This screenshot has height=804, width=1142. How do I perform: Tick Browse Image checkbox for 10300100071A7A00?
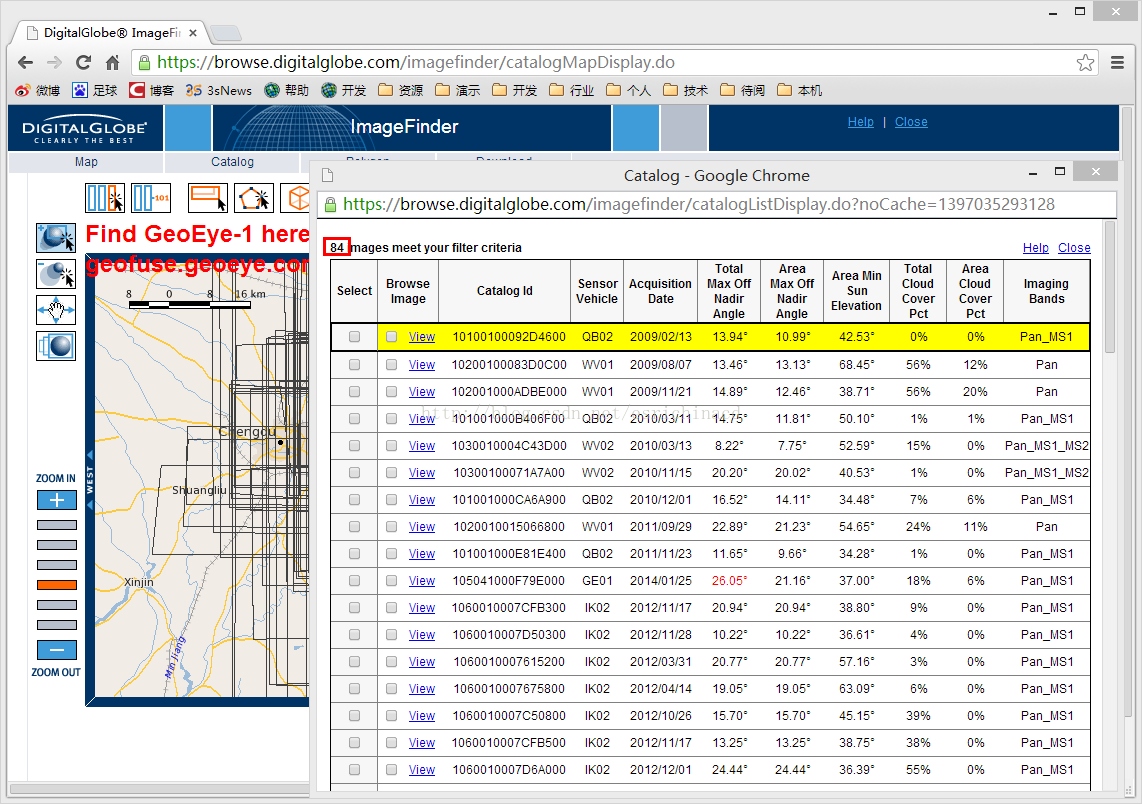click(x=392, y=472)
